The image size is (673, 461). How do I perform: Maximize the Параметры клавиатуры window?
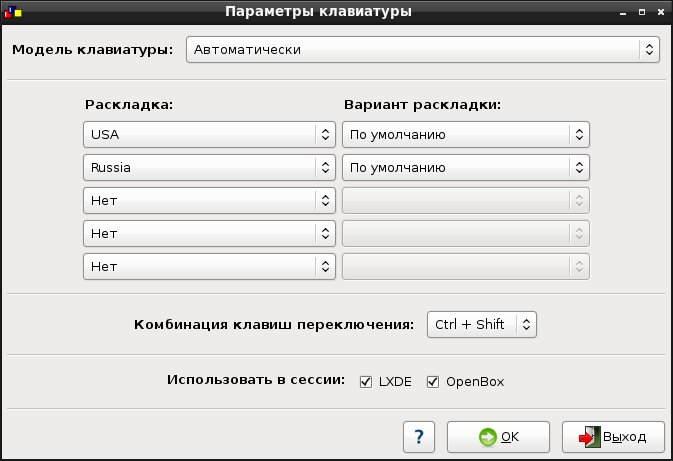[642, 12]
